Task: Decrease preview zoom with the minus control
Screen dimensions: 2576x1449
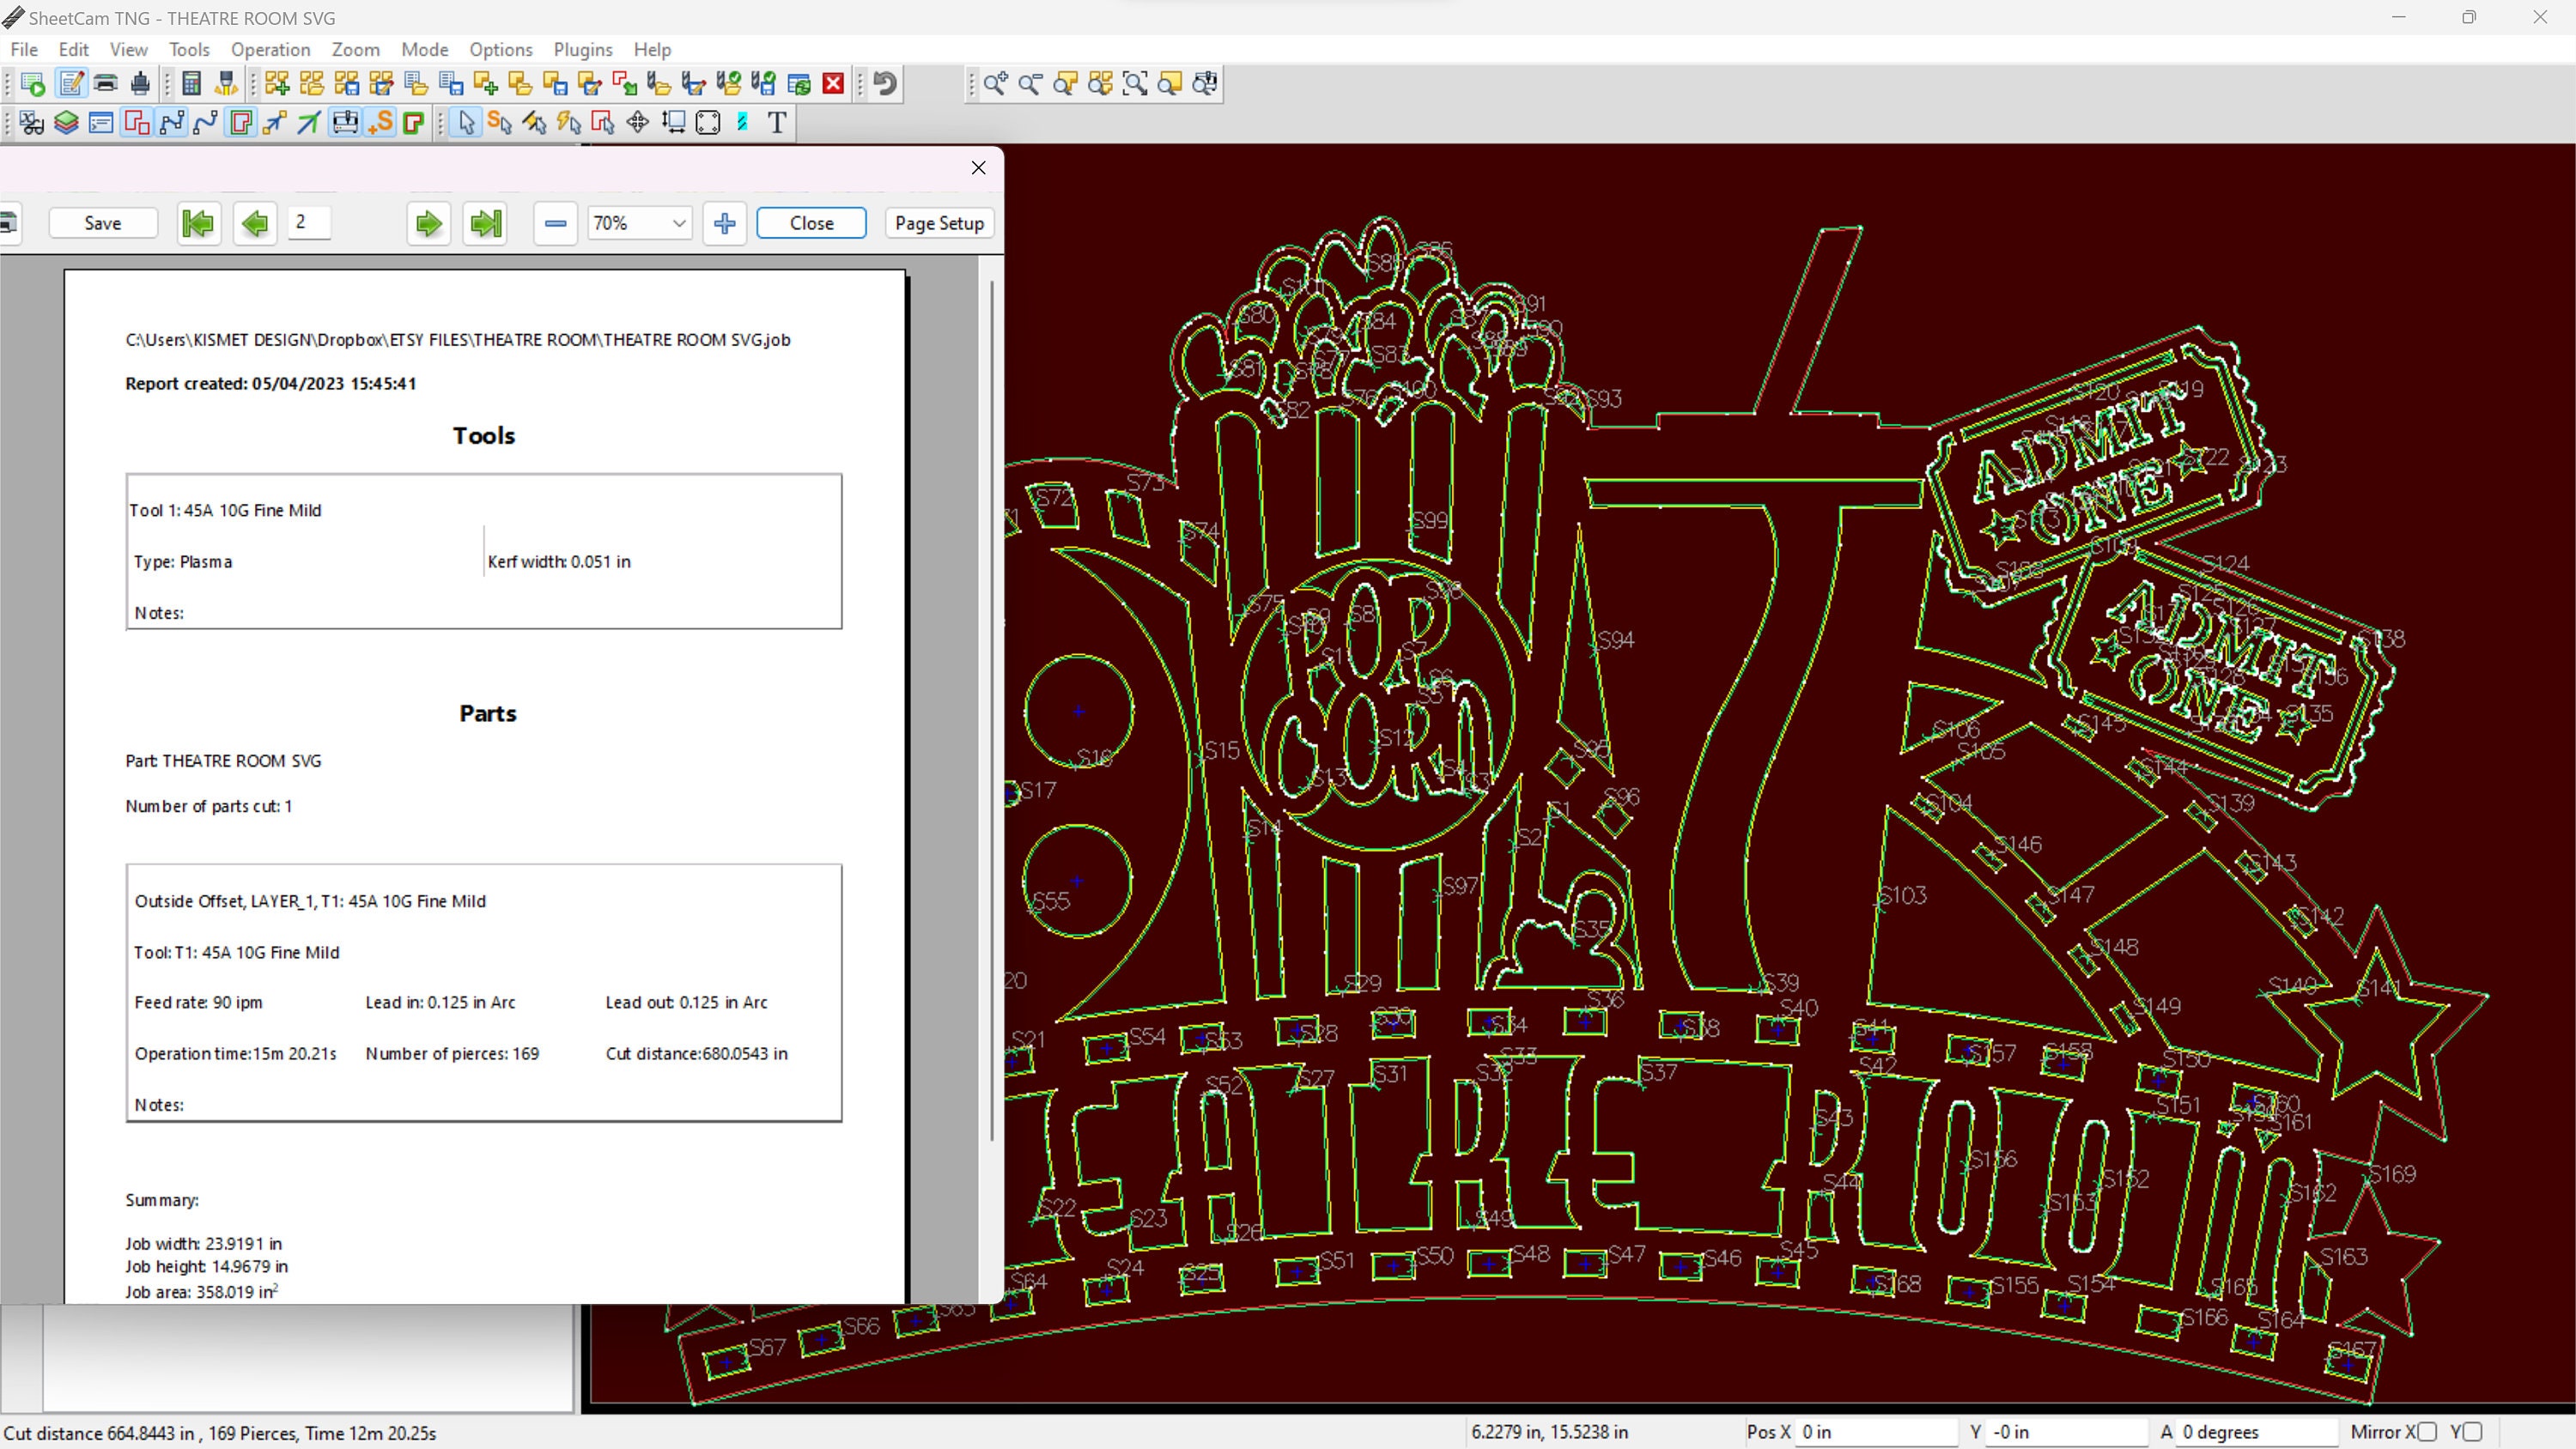Action: 555,223
